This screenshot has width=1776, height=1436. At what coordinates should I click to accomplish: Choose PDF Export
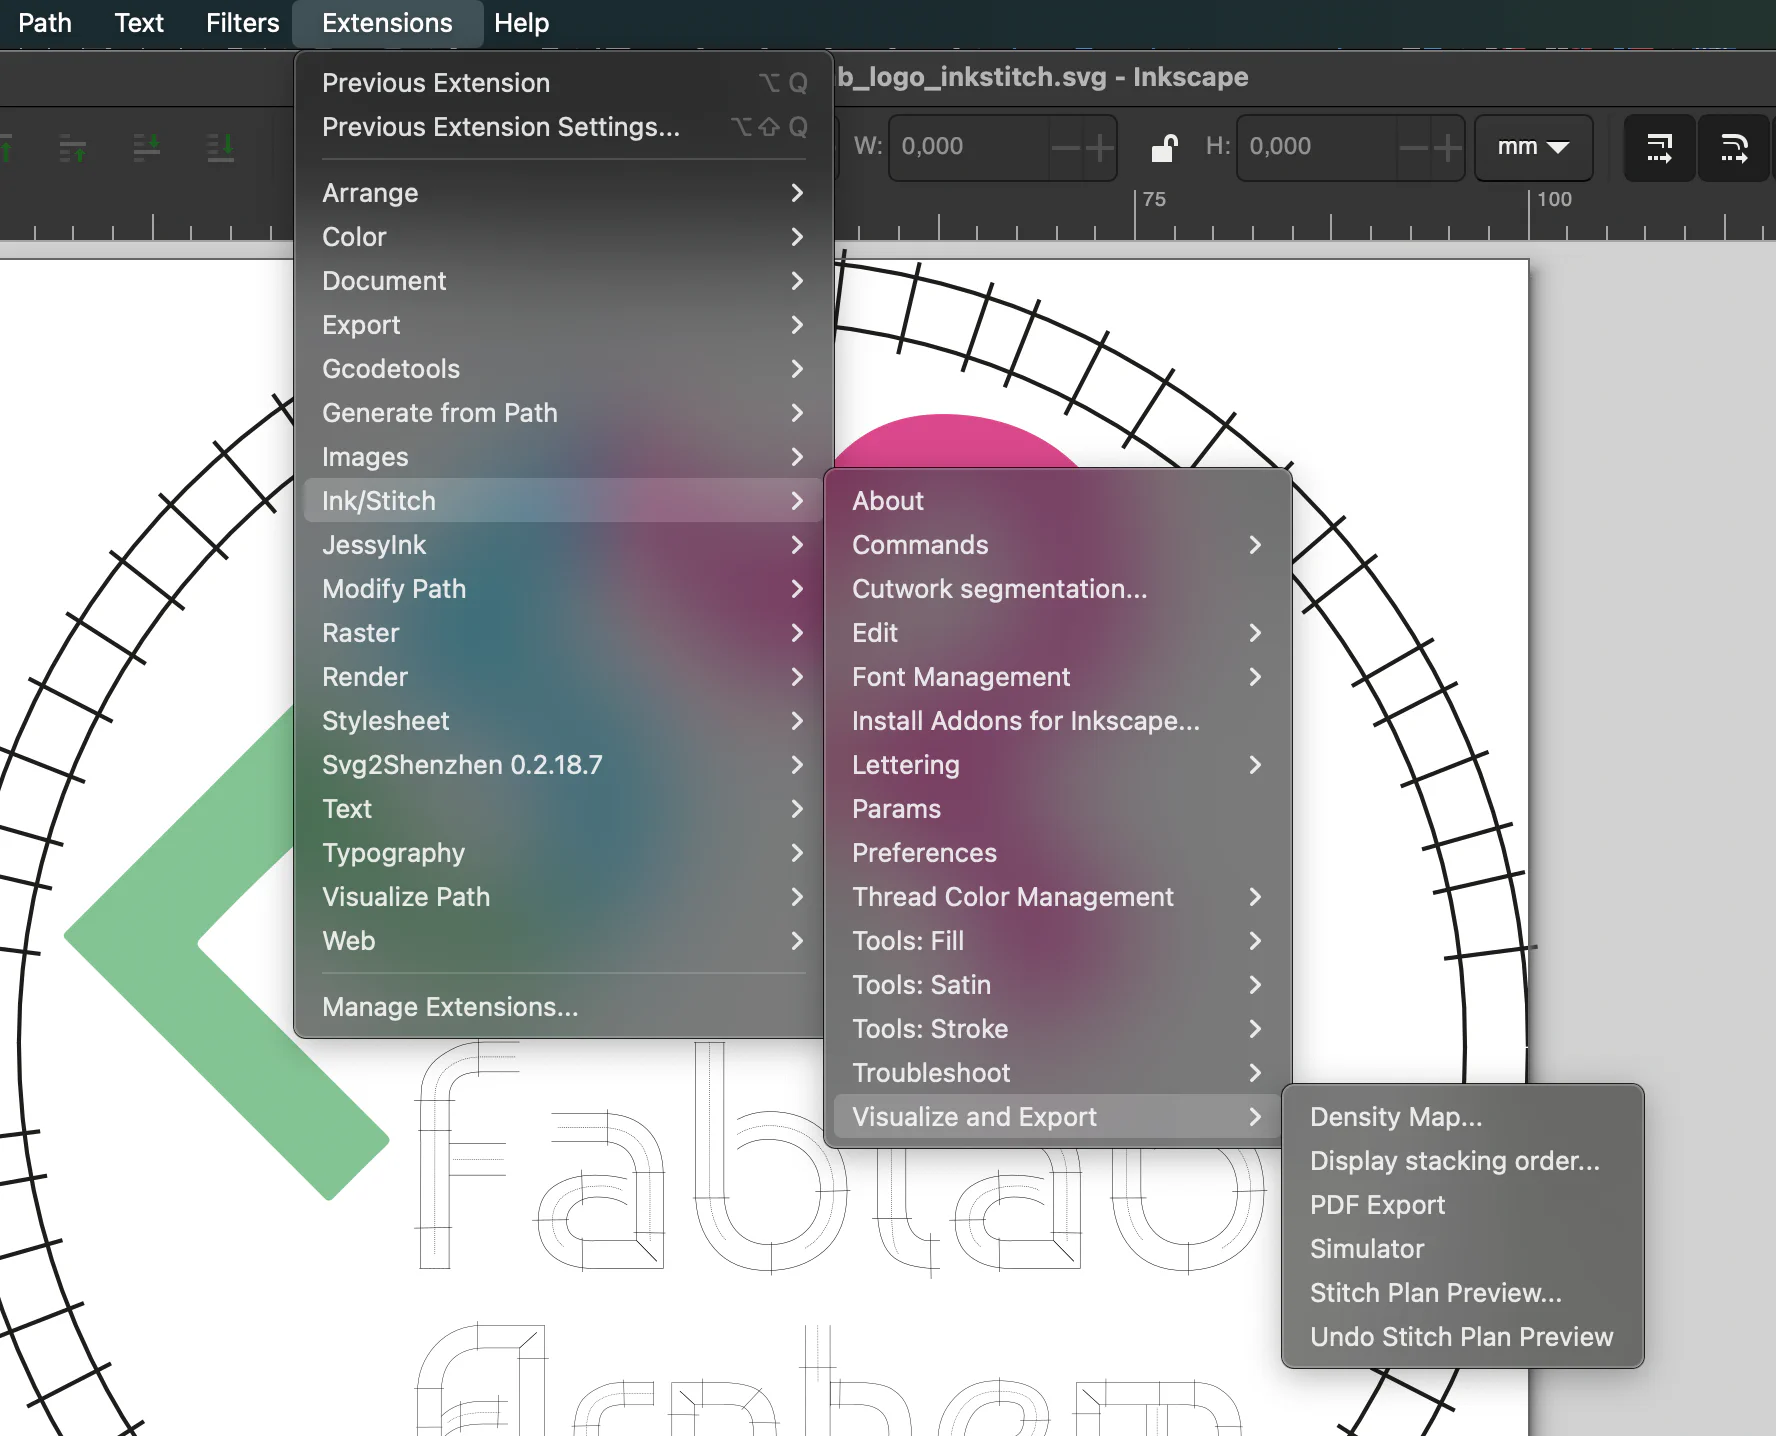pos(1463,1205)
